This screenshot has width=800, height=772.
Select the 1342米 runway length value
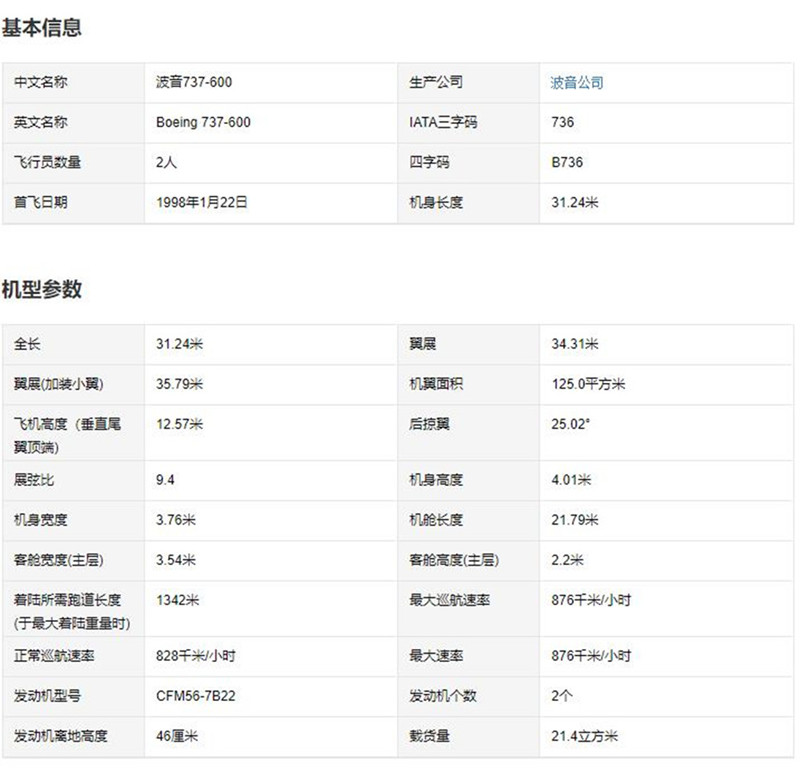click(178, 600)
